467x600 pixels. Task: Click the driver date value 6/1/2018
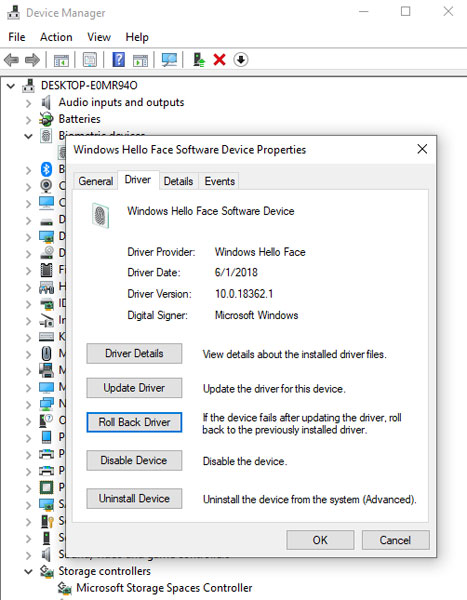(x=236, y=272)
